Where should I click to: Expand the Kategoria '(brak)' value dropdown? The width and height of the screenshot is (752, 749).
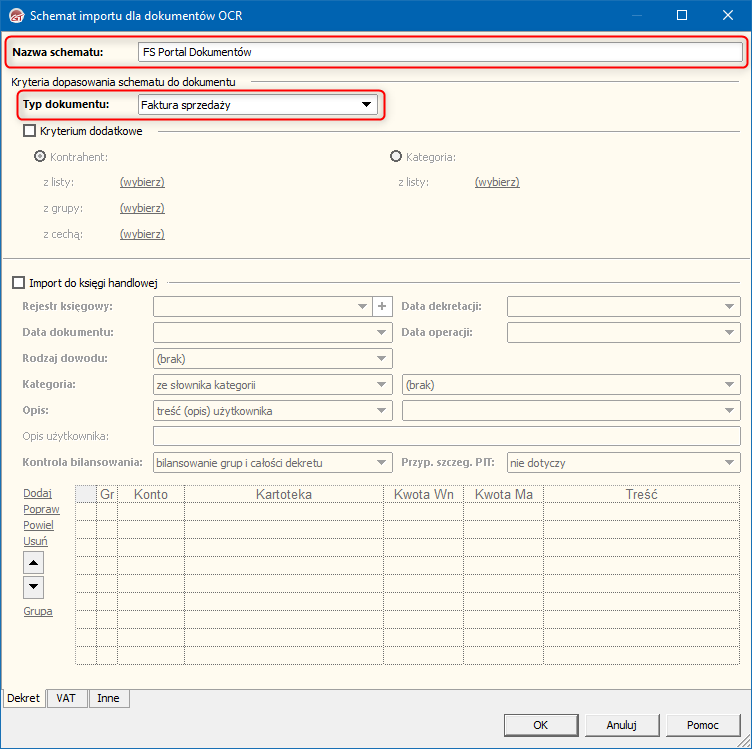[x=571, y=385]
